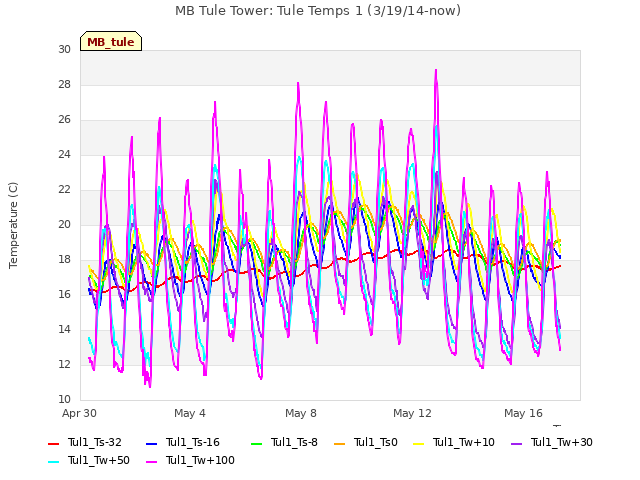This screenshot has width=640, height=480.
Task: Select the Tul1_Tw+10 legend label
Action: click(464, 442)
